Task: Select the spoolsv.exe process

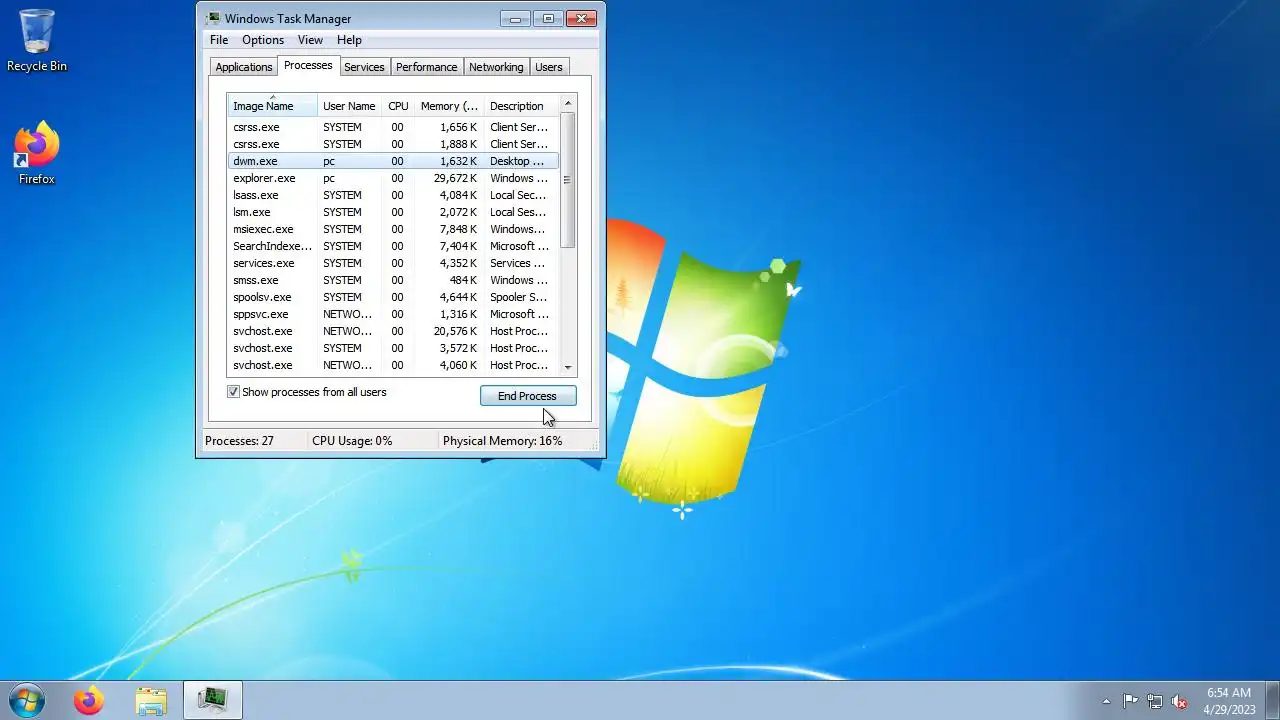Action: click(393, 297)
